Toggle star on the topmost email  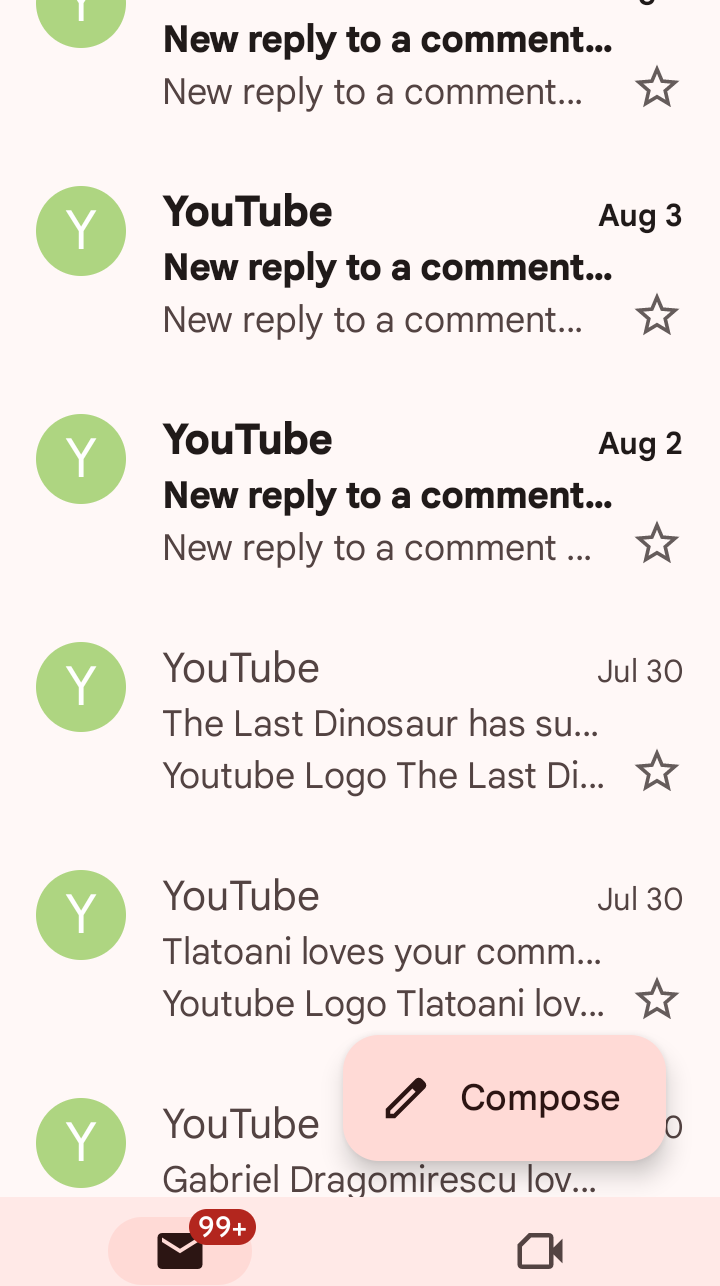(x=657, y=89)
